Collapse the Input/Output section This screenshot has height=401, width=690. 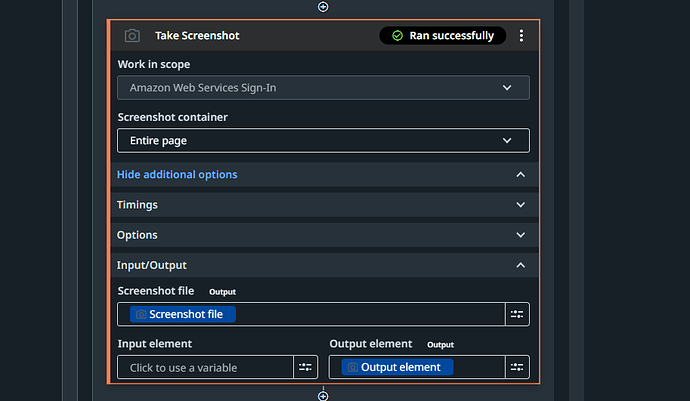click(520, 265)
